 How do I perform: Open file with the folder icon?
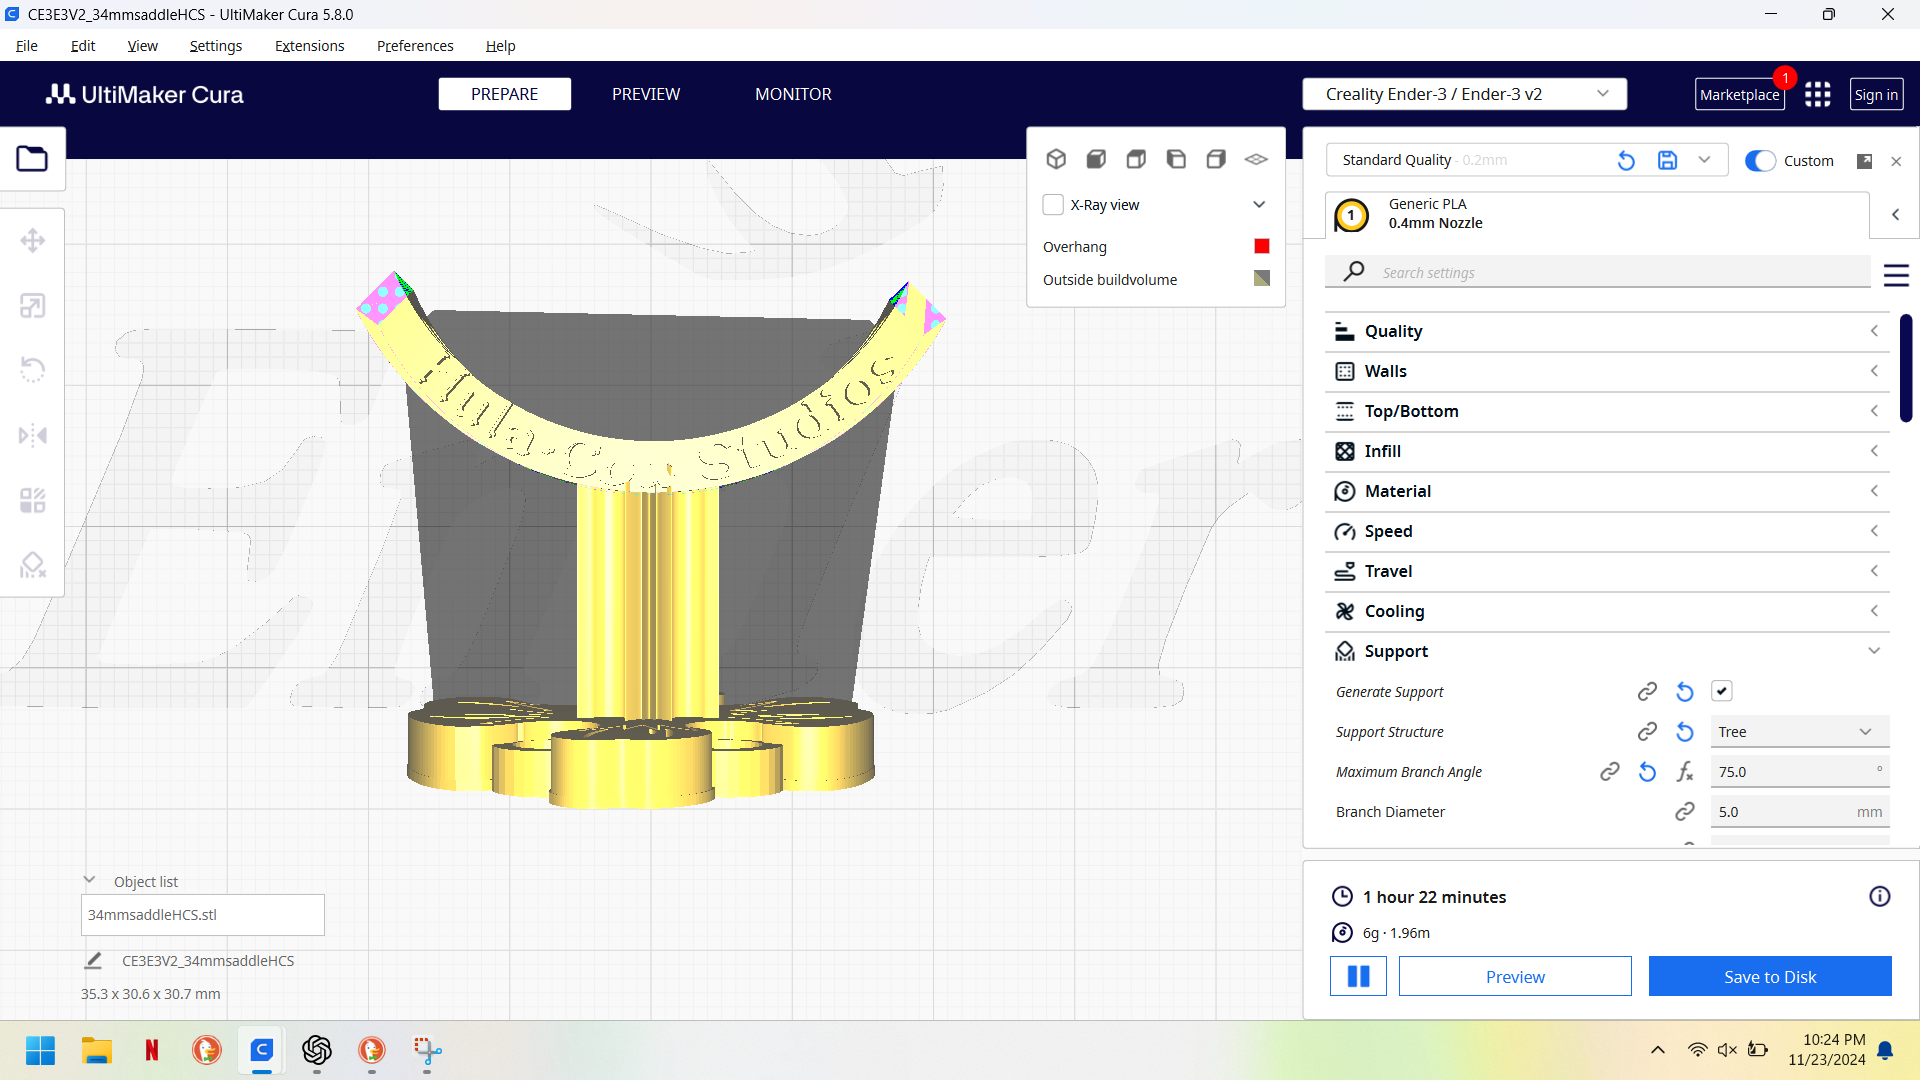point(32,159)
